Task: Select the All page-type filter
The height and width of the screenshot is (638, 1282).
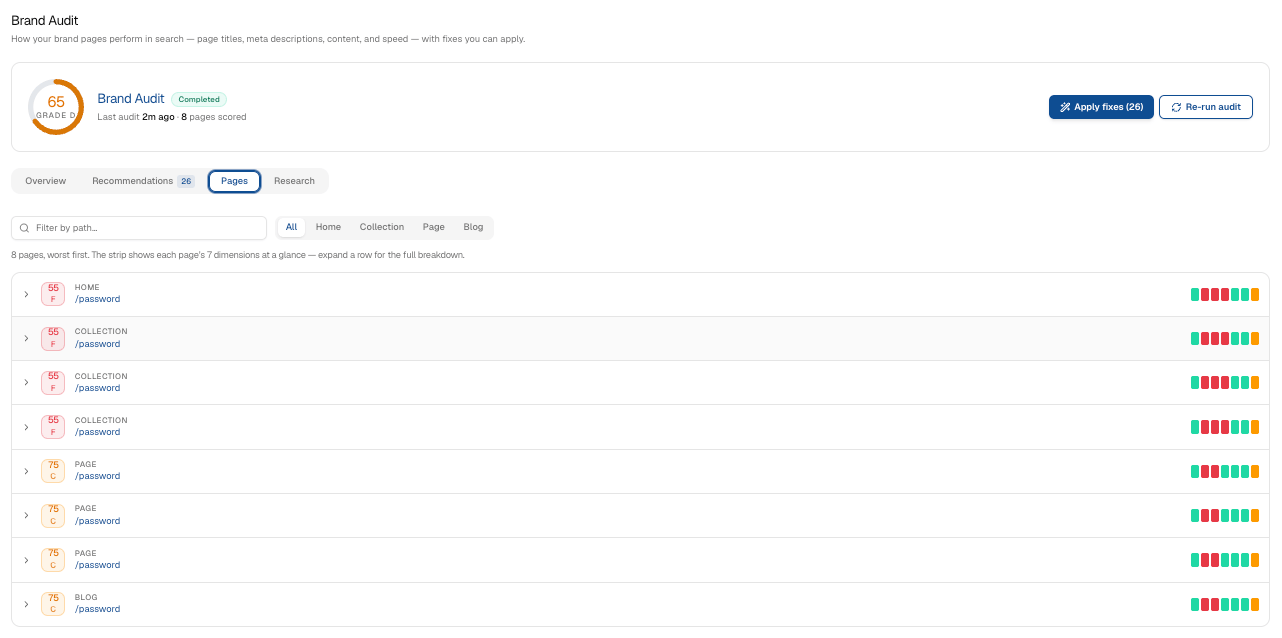Action: [291, 227]
